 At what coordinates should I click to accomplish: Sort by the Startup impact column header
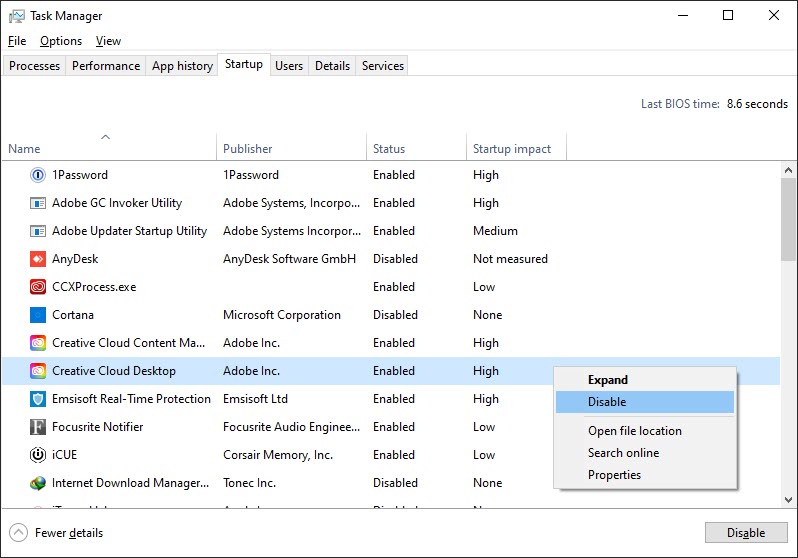pos(516,147)
